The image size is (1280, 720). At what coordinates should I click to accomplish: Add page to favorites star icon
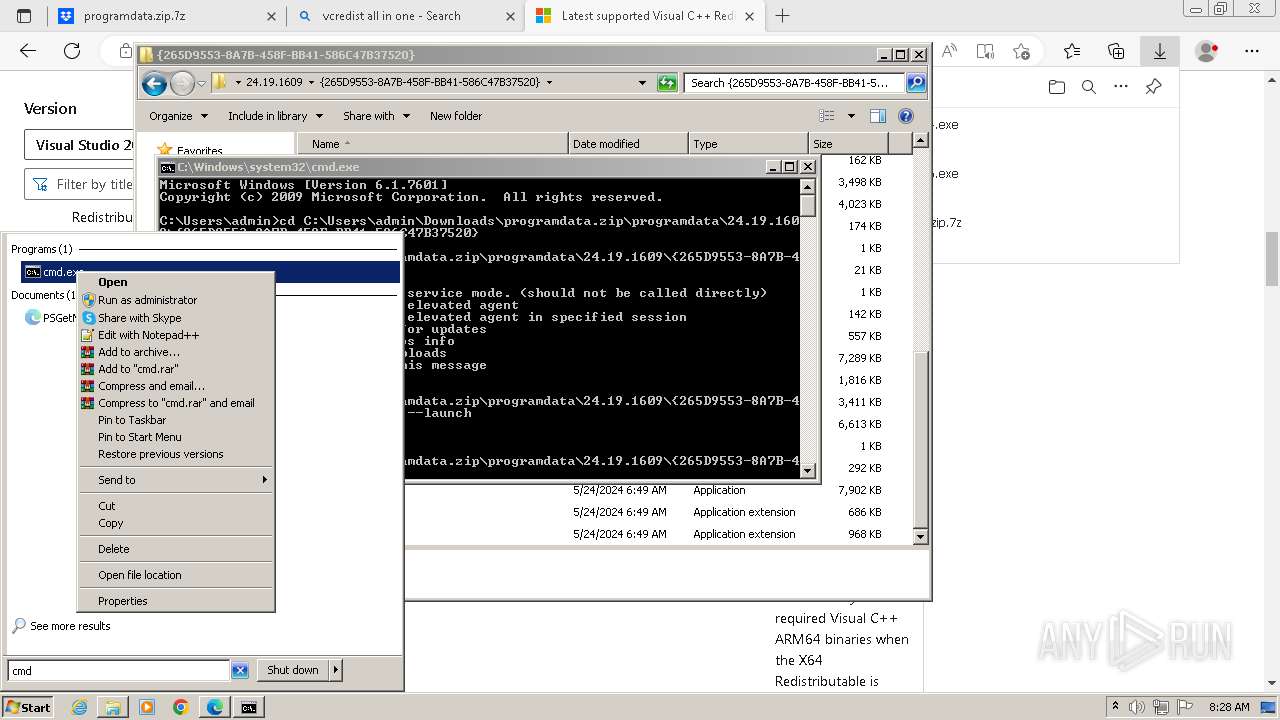point(1021,51)
